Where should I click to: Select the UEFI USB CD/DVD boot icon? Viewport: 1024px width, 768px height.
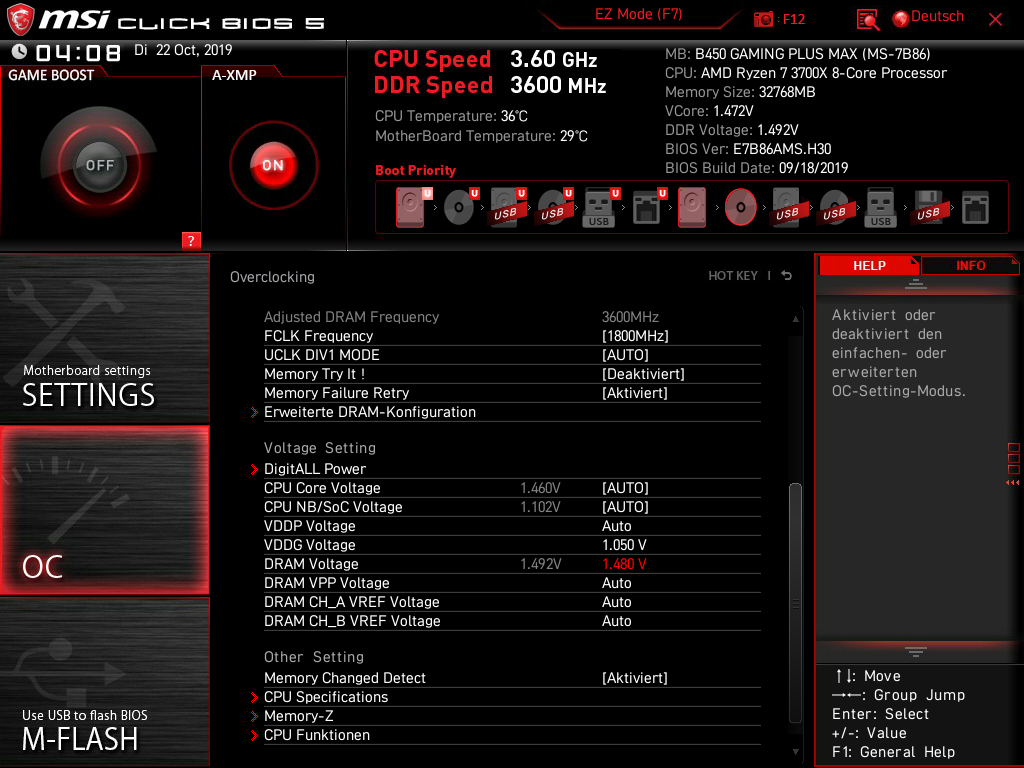coord(554,207)
